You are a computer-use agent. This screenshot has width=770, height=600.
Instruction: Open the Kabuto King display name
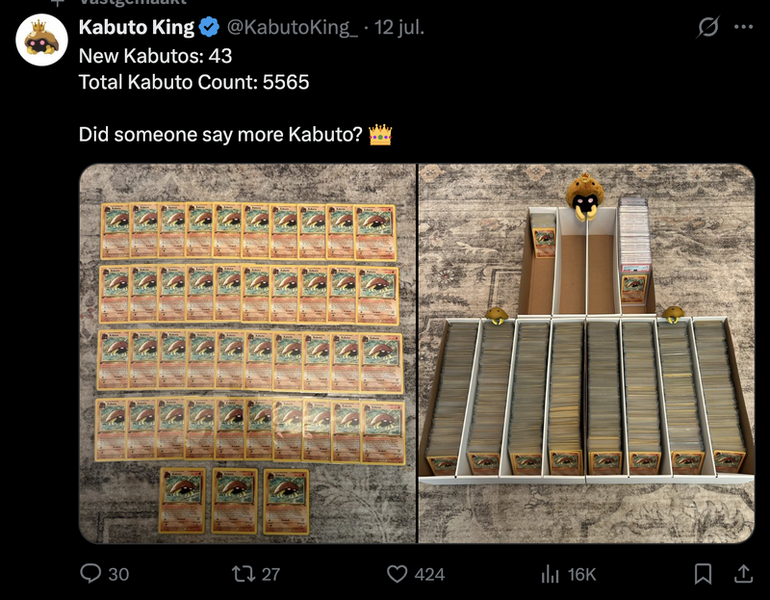pyautogui.click(x=137, y=27)
